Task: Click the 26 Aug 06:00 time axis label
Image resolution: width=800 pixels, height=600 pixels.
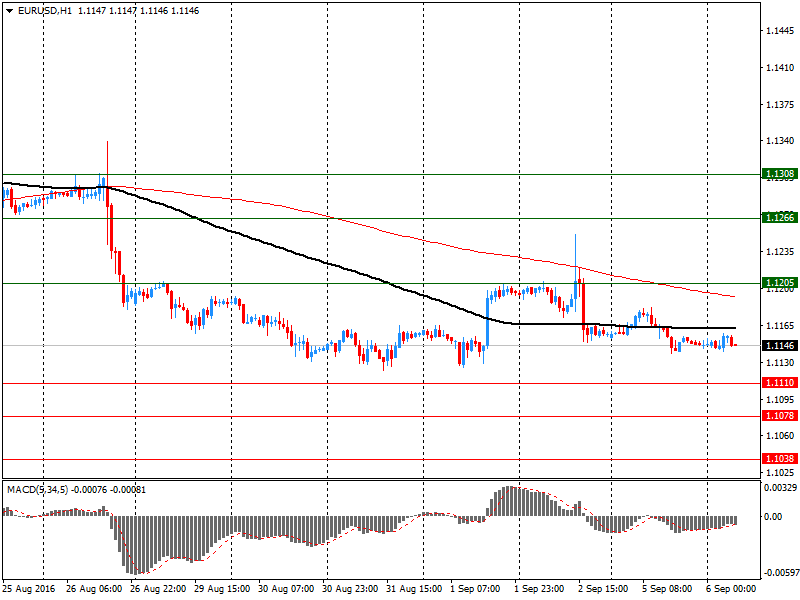Action: [x=94, y=589]
